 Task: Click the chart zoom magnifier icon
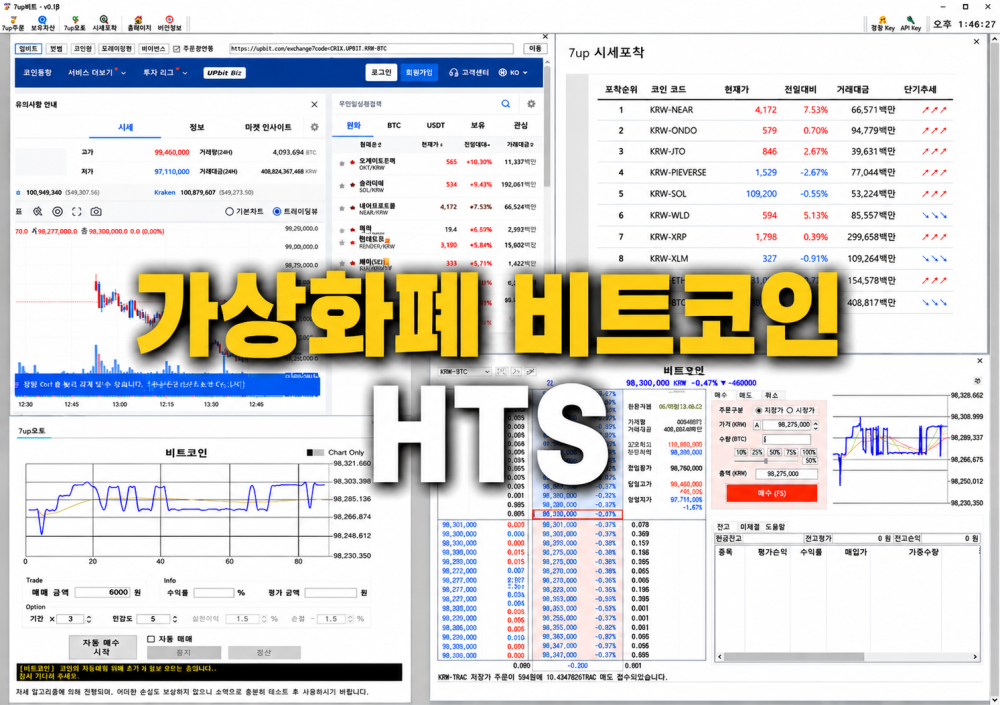pos(38,211)
